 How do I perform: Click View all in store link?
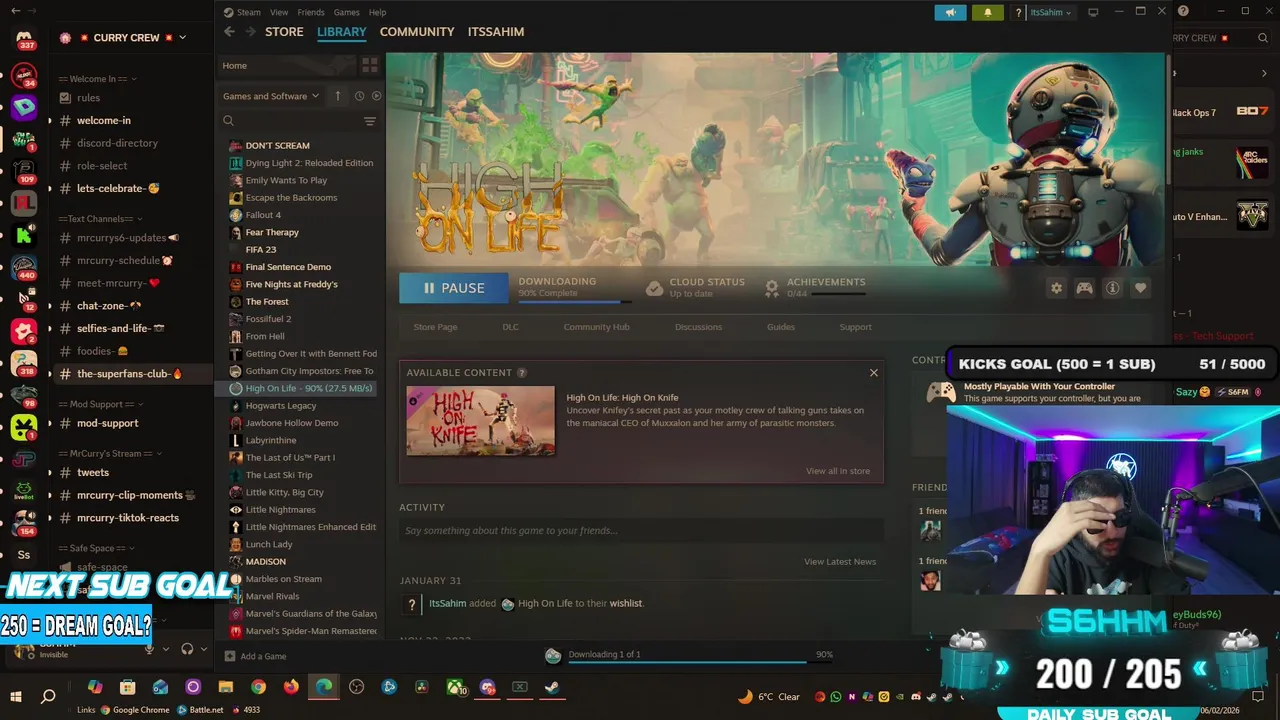click(x=838, y=471)
